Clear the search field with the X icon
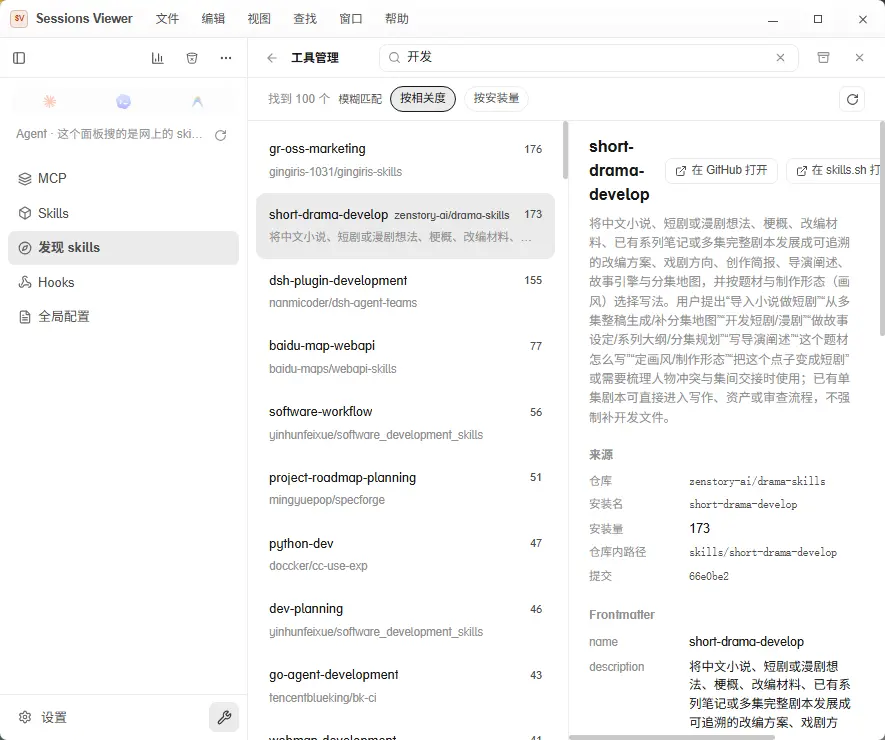This screenshot has height=740, width=885. [781, 58]
